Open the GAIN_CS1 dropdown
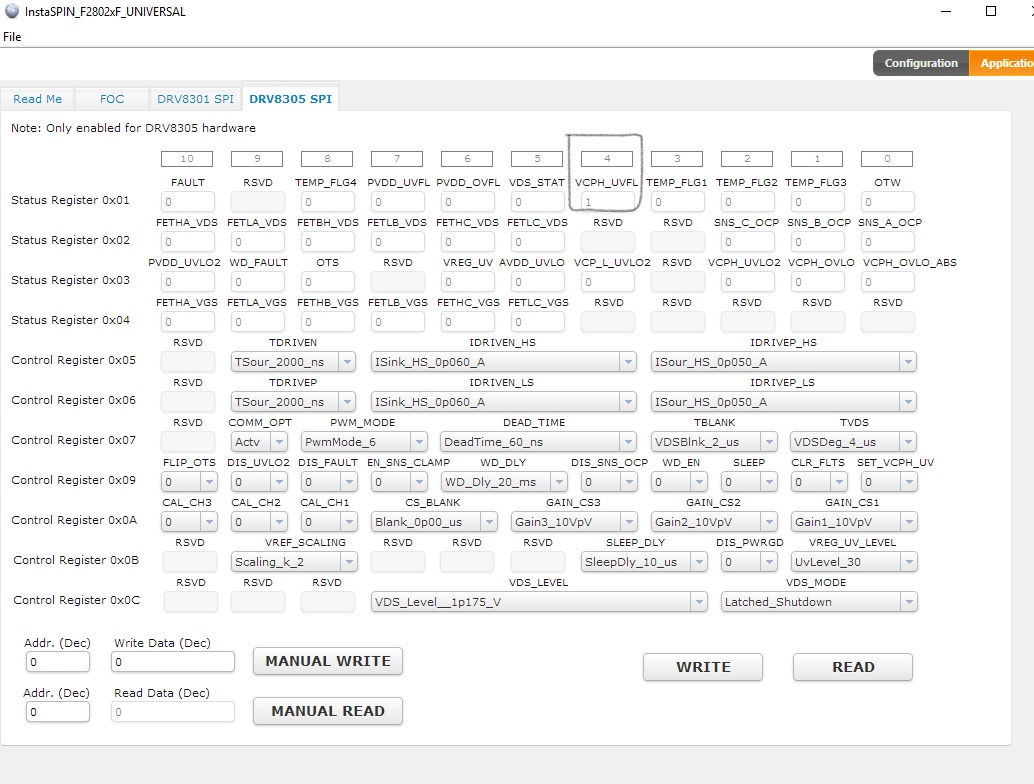Viewport: 1034px width, 784px height. point(853,522)
